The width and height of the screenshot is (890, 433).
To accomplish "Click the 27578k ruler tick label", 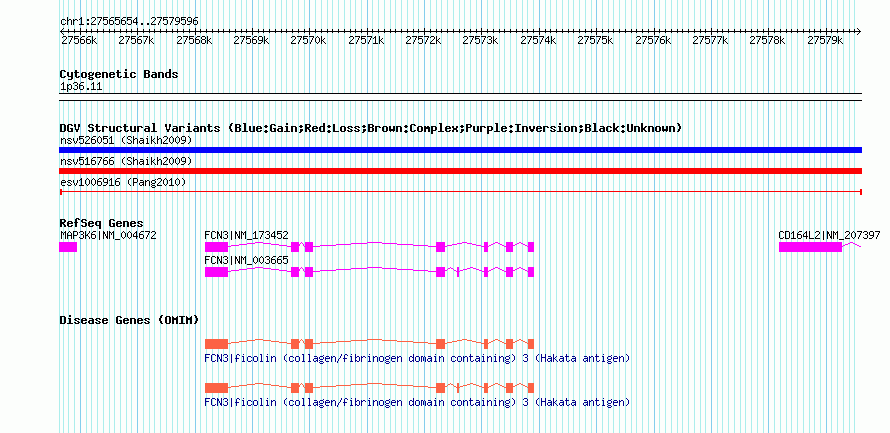I will pyautogui.click(x=767, y=40).
